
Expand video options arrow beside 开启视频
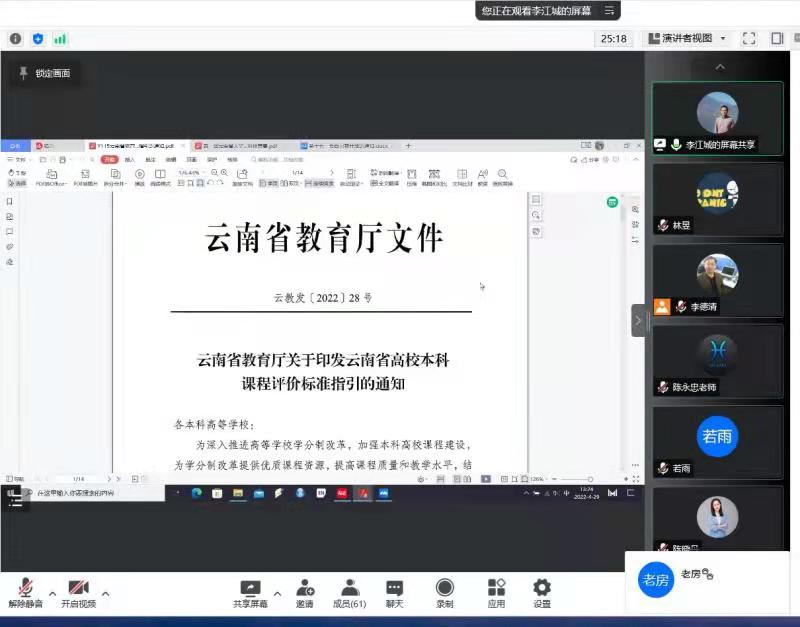point(106,591)
